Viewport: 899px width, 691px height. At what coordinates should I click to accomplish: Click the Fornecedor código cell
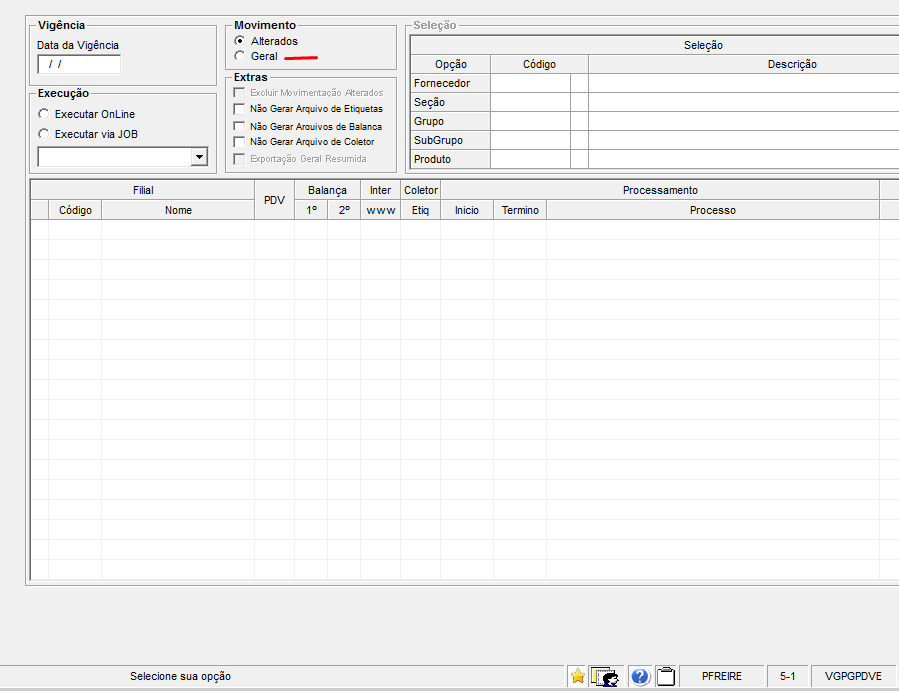pyautogui.click(x=530, y=83)
